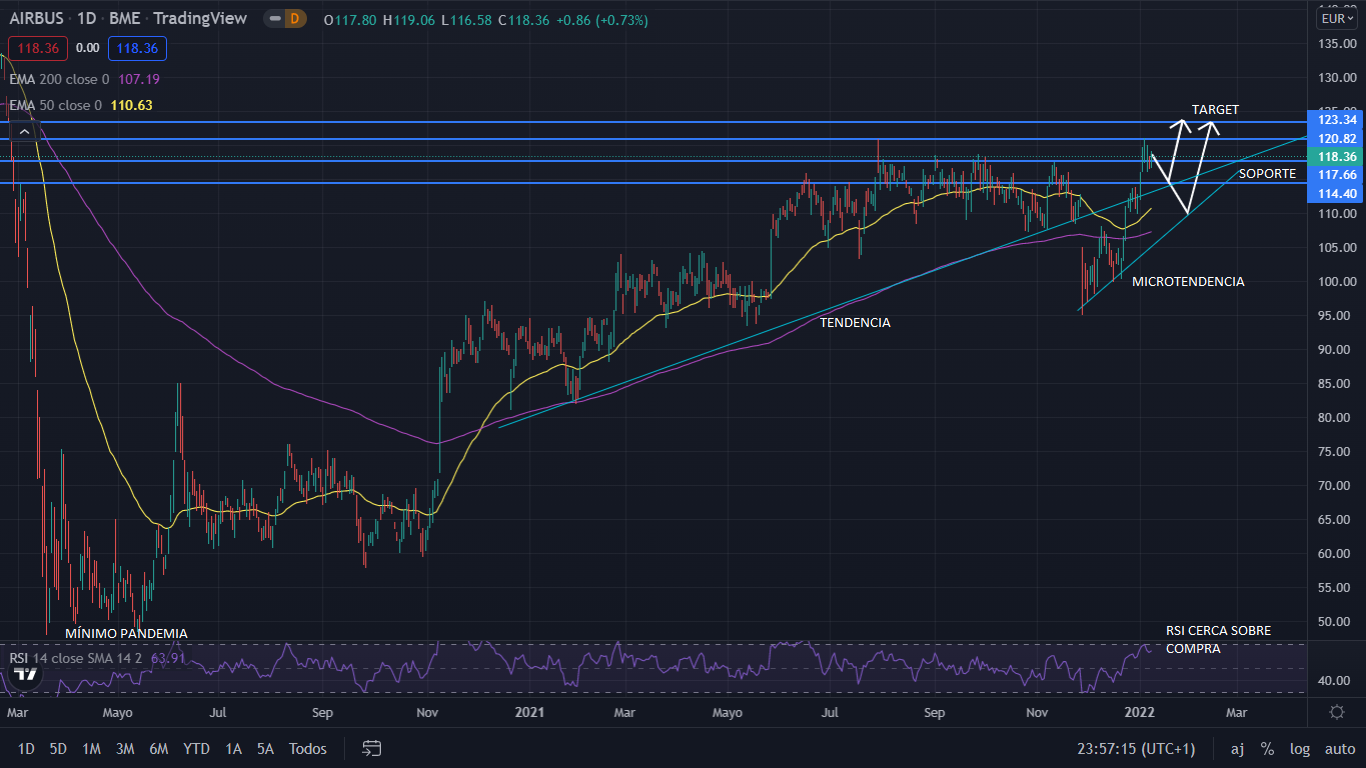This screenshot has width=1366, height=768.
Task: Click the 123.34 horizontal line price label
Action: (1336, 120)
